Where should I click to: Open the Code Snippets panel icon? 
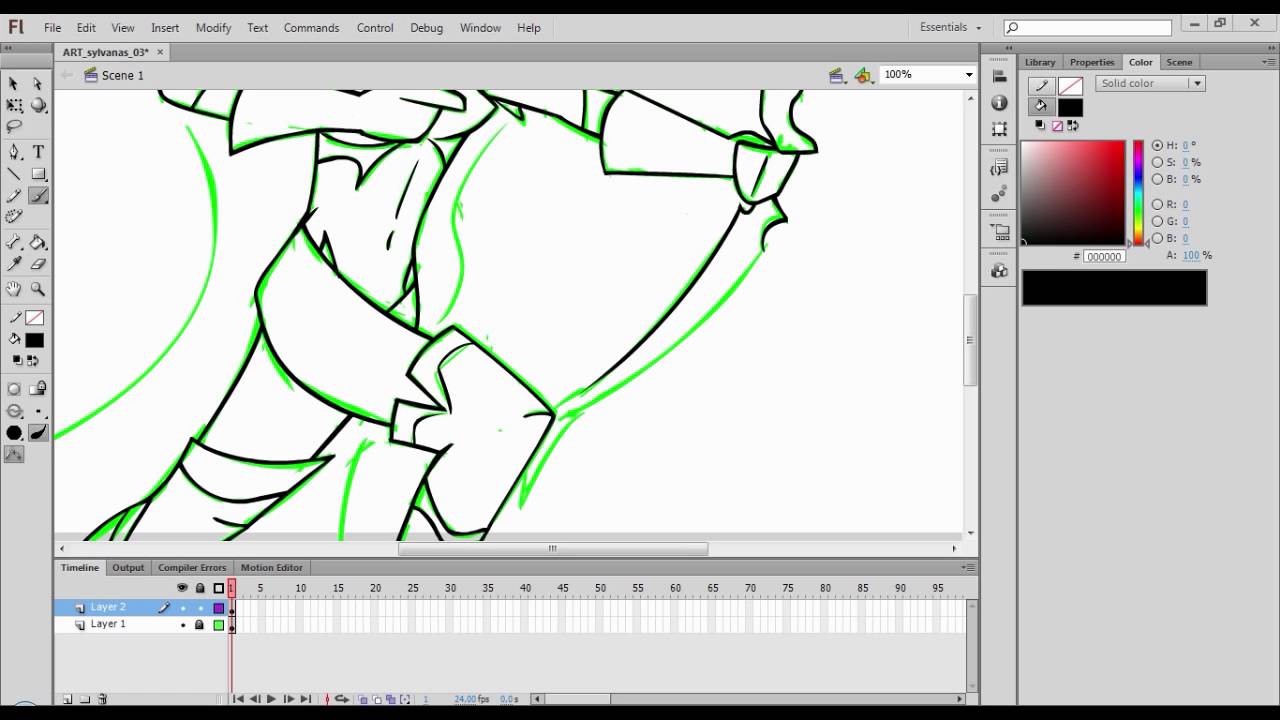point(999,168)
